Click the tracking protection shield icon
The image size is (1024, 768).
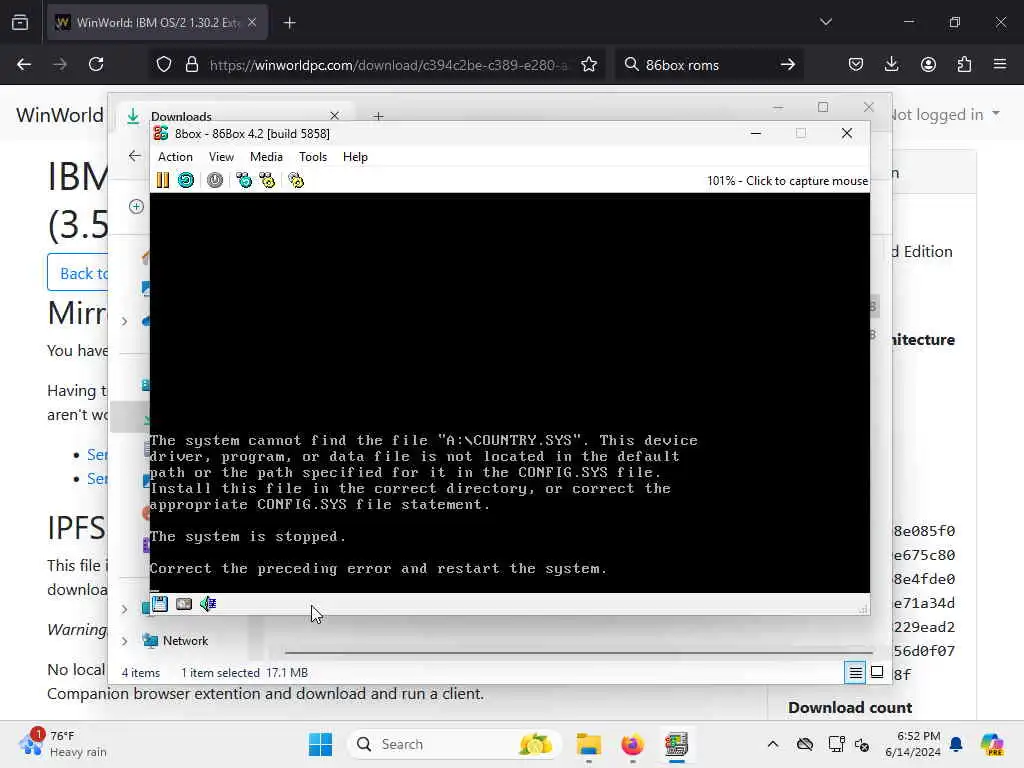[x=164, y=64]
